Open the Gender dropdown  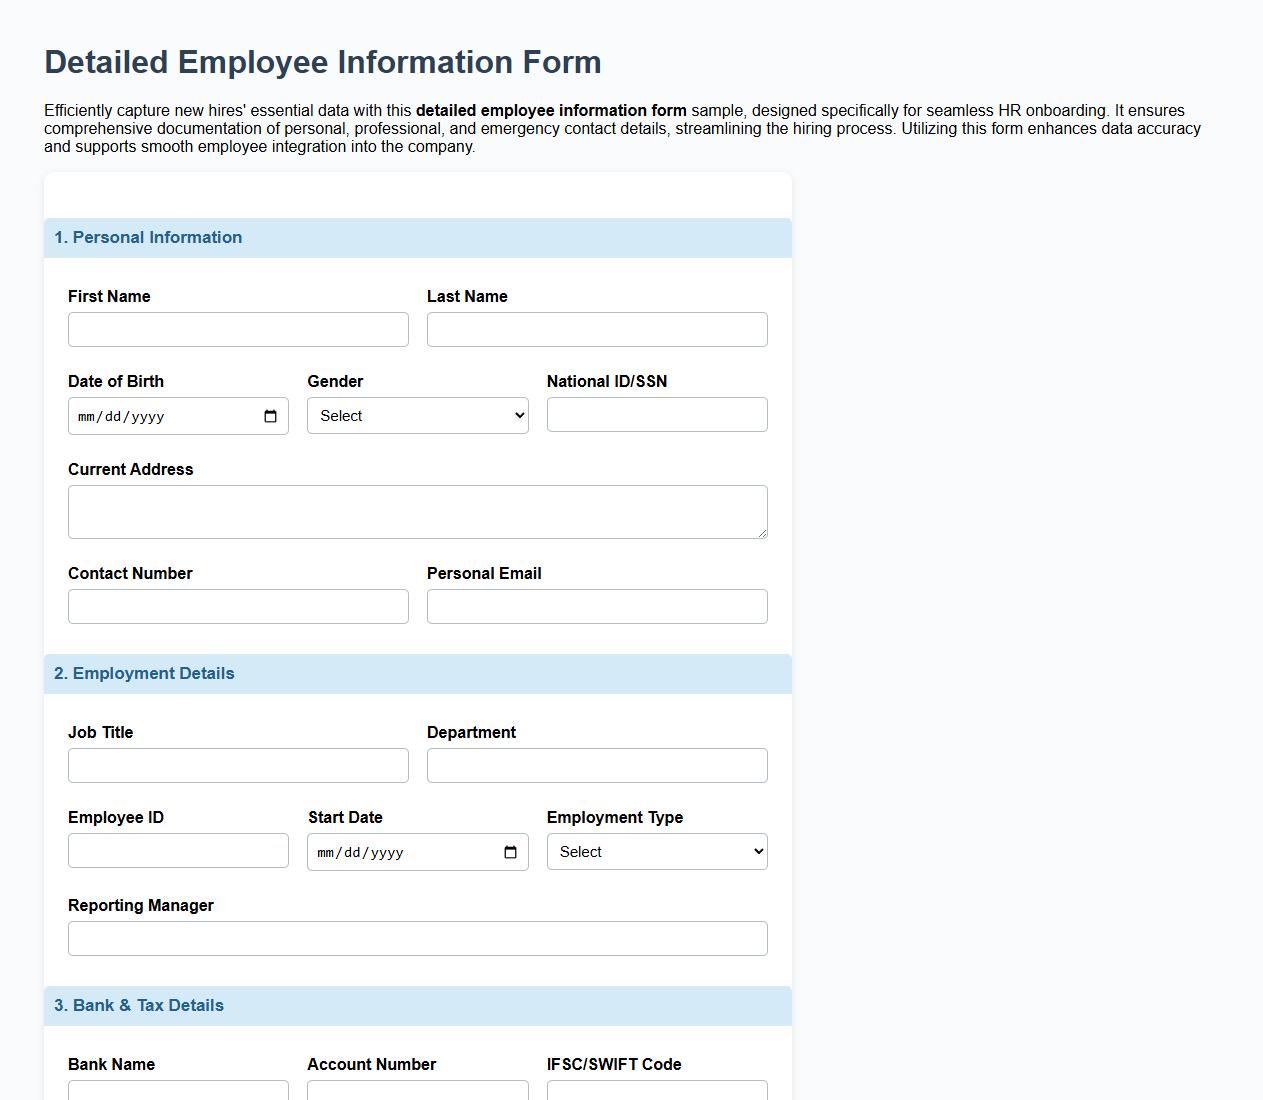point(417,415)
